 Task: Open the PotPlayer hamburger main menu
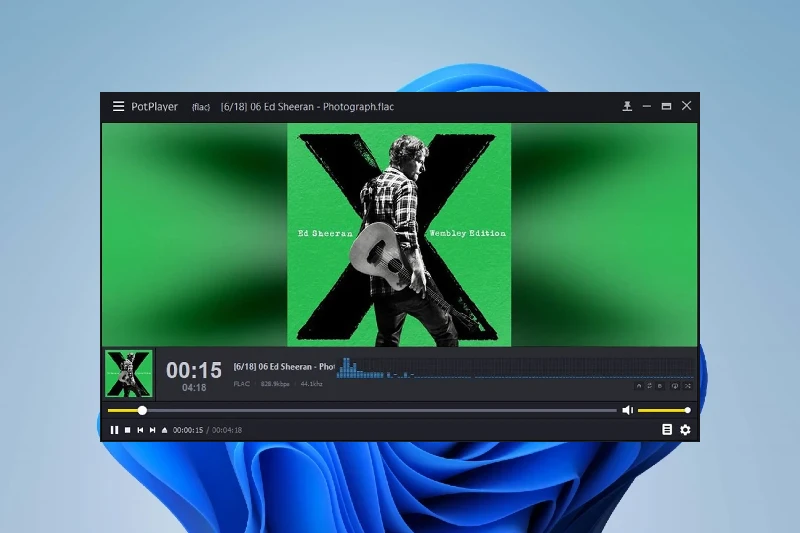coord(118,106)
